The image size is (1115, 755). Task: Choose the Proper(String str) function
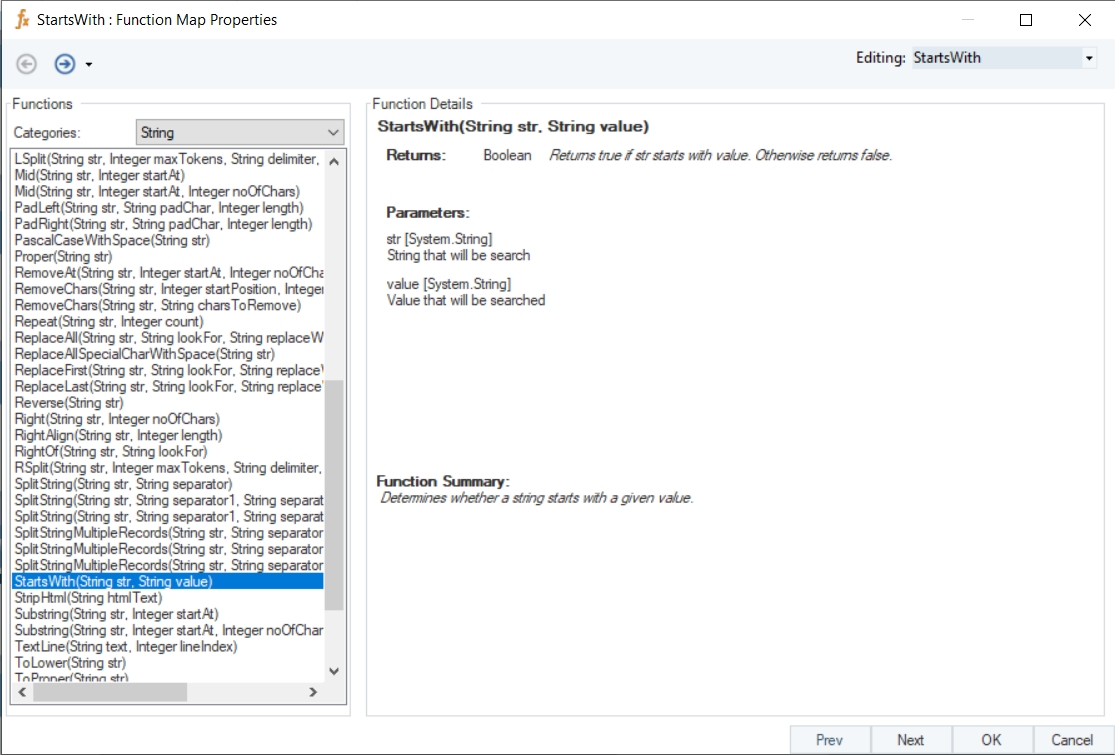[x=63, y=257]
